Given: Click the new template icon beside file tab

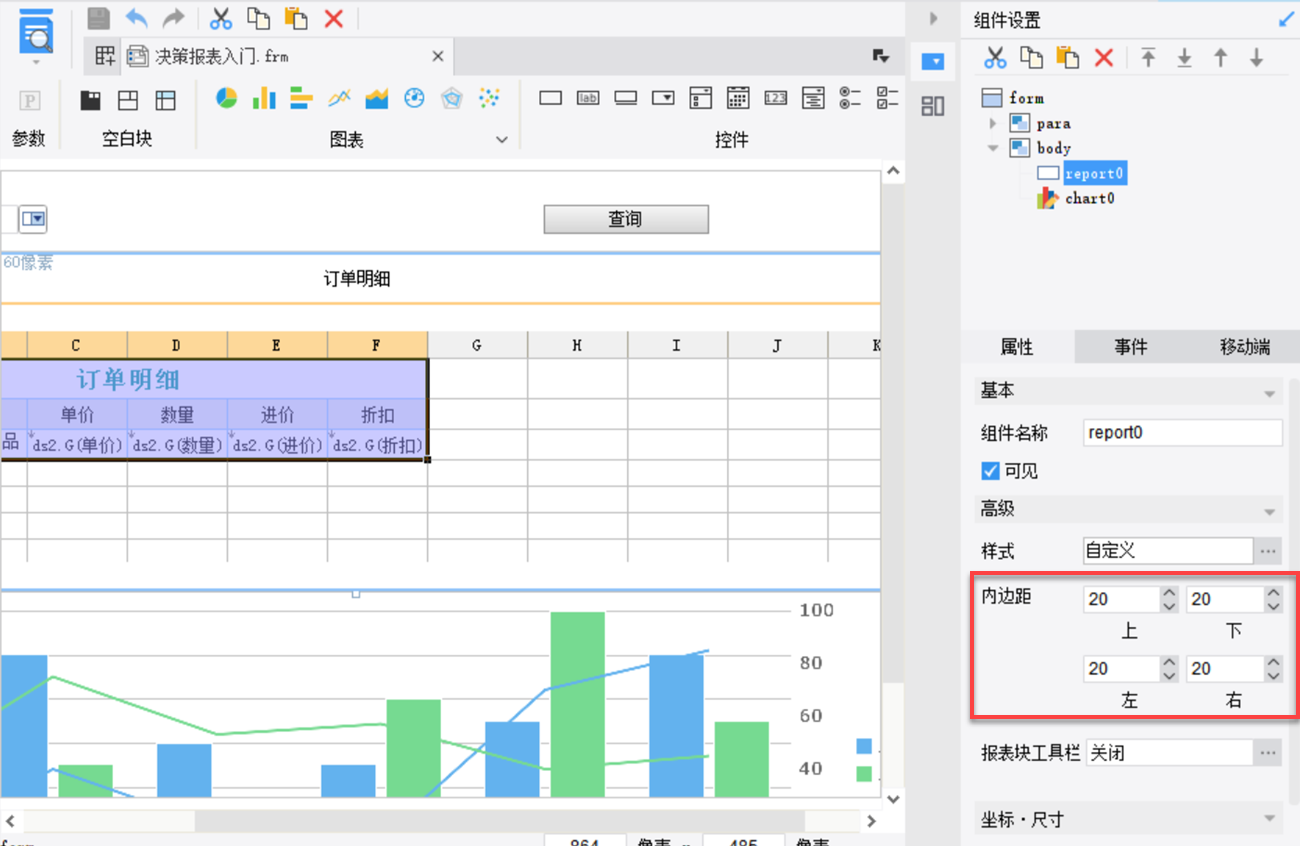Looking at the screenshot, I should pos(105,56).
